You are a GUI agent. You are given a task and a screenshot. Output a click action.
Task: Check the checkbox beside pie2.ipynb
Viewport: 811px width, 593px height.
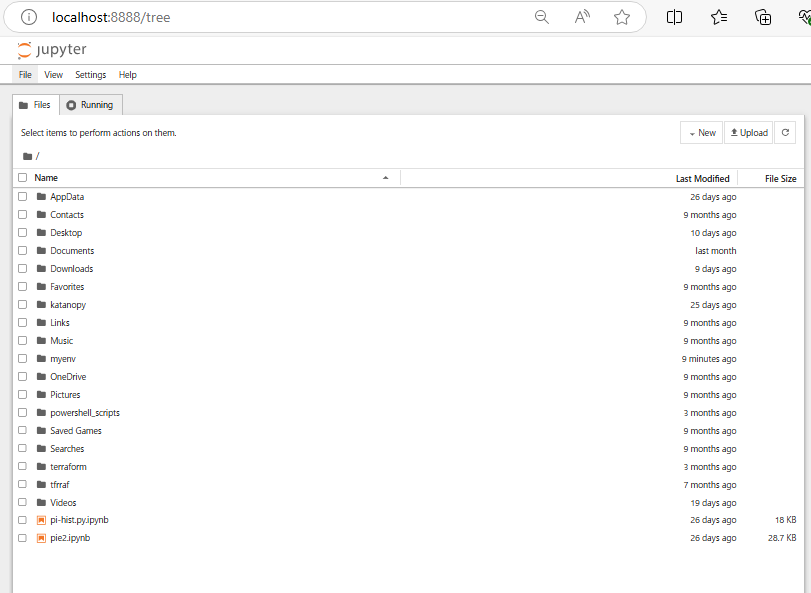click(23, 538)
